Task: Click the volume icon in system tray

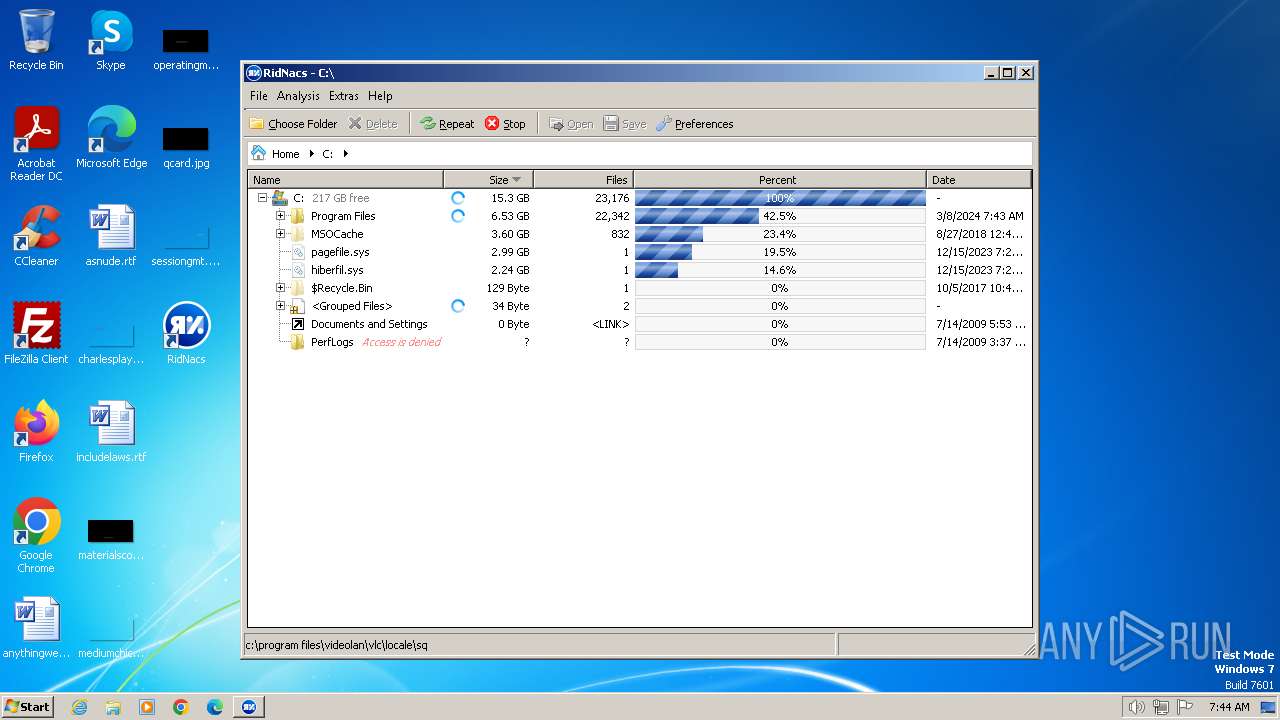Action: pos(1136,707)
